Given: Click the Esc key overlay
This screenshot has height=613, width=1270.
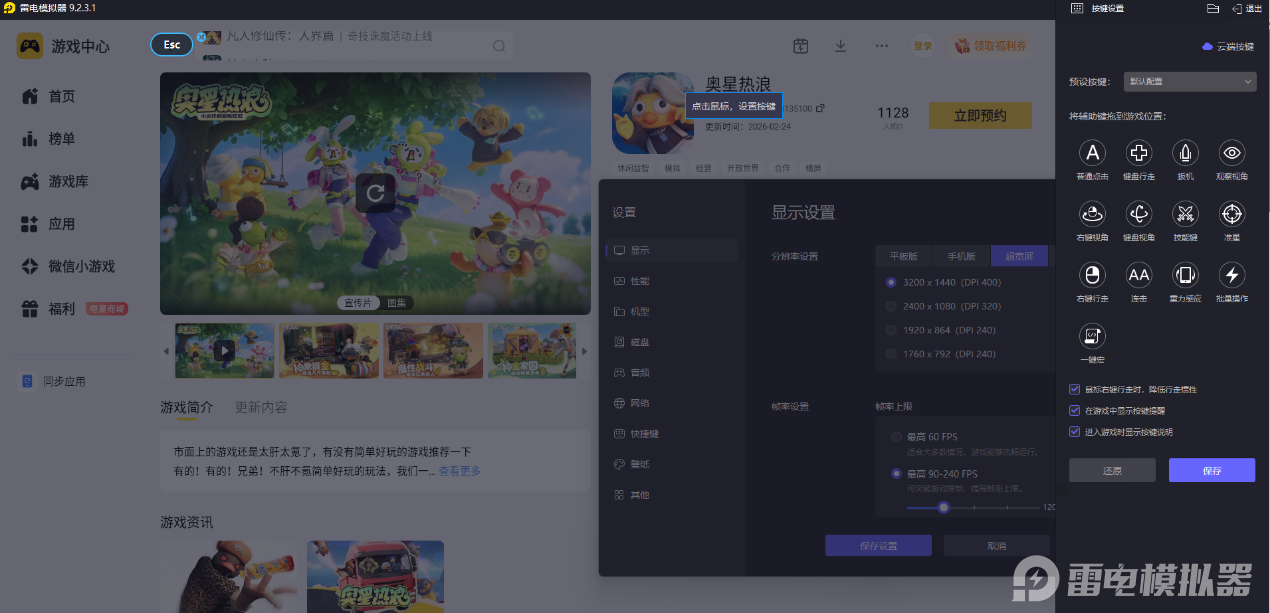Looking at the screenshot, I should 172,45.
